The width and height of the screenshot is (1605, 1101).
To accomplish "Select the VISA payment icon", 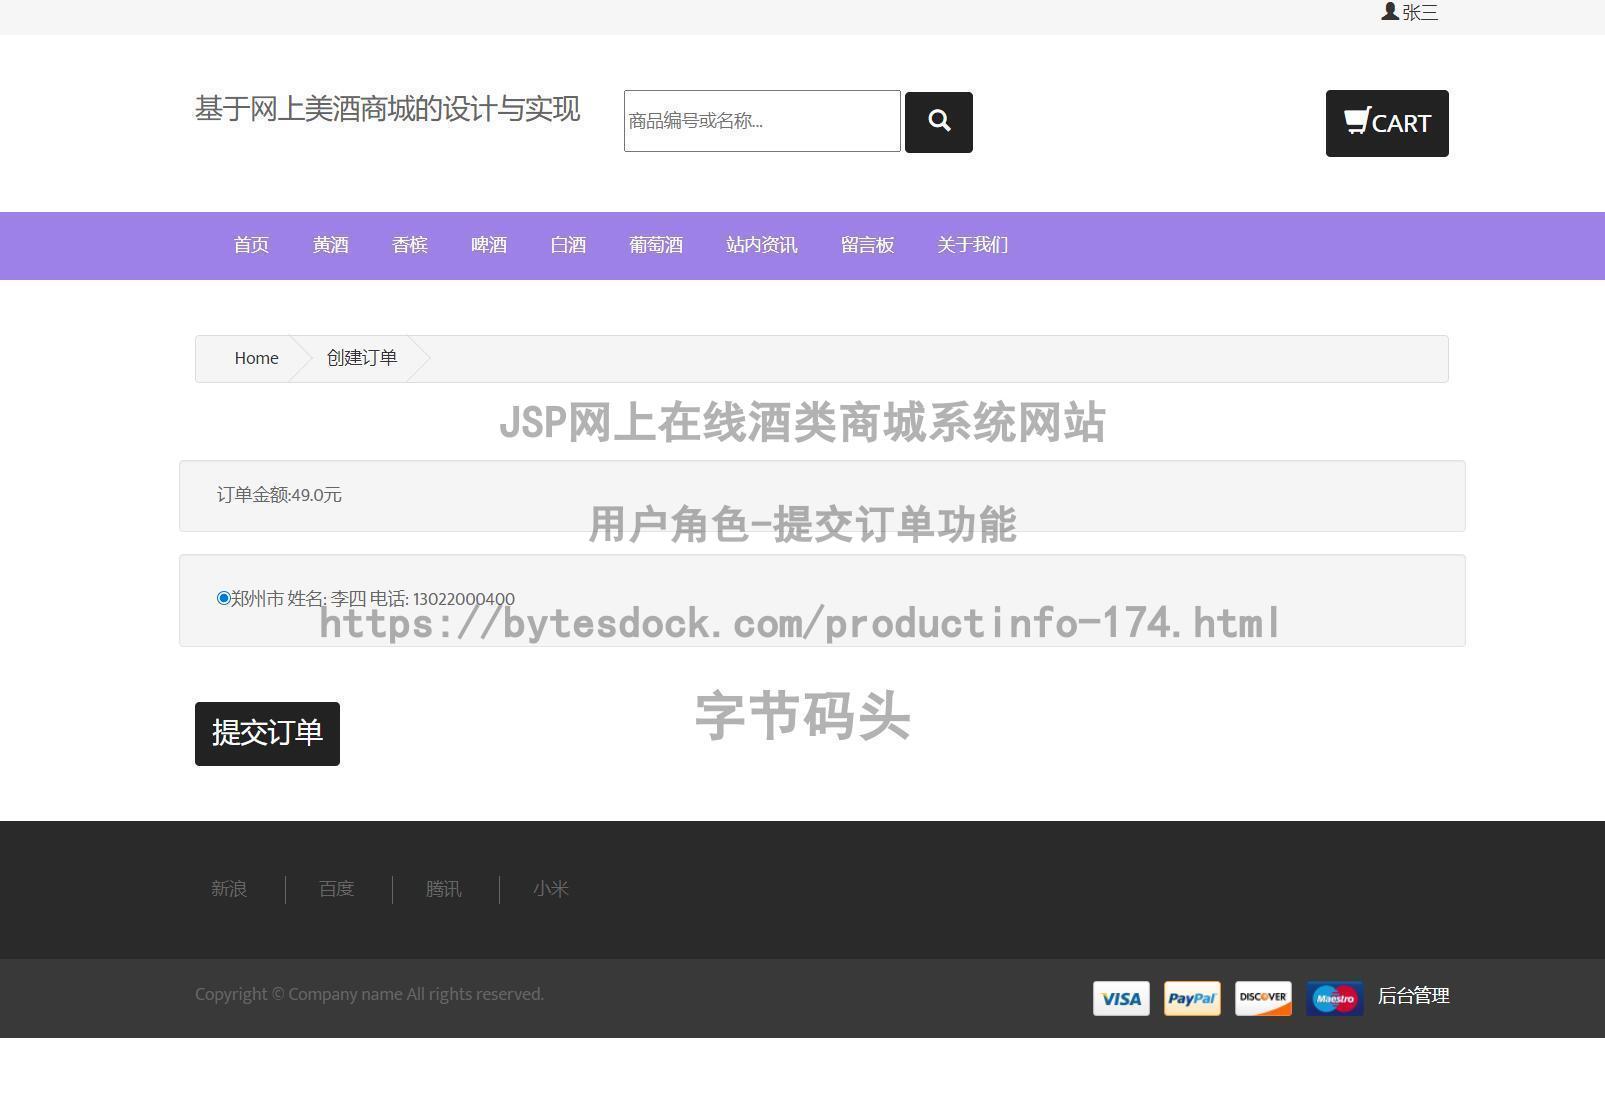I will pos(1120,997).
